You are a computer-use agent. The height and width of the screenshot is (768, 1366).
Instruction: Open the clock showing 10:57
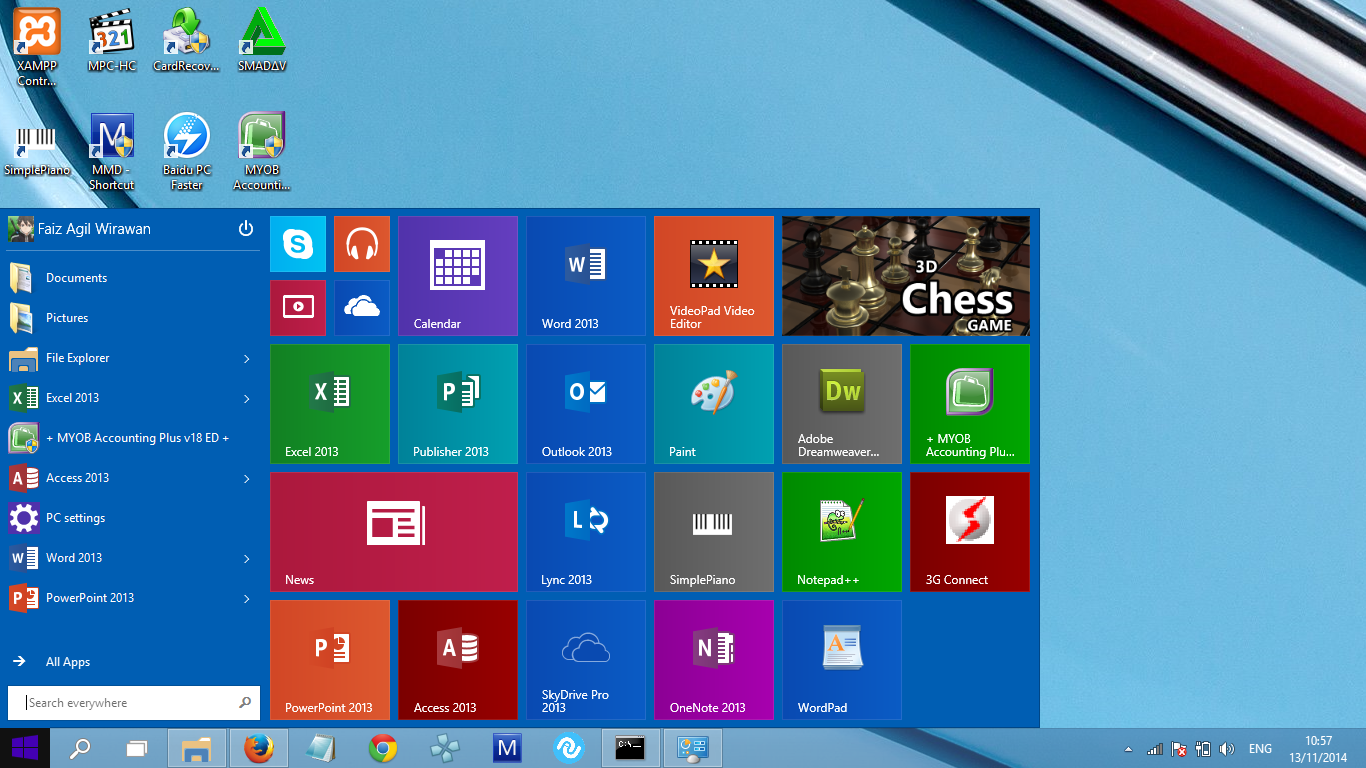(1319, 749)
